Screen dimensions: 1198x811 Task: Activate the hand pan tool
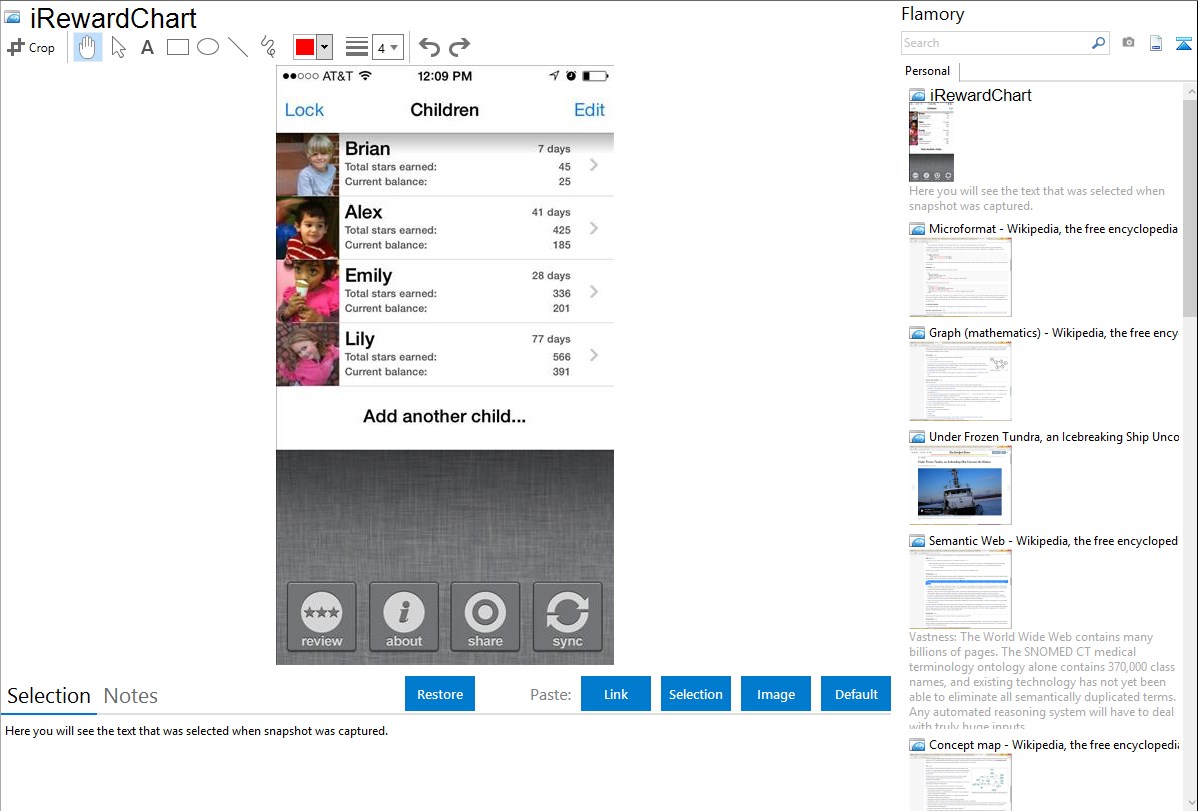pos(87,47)
